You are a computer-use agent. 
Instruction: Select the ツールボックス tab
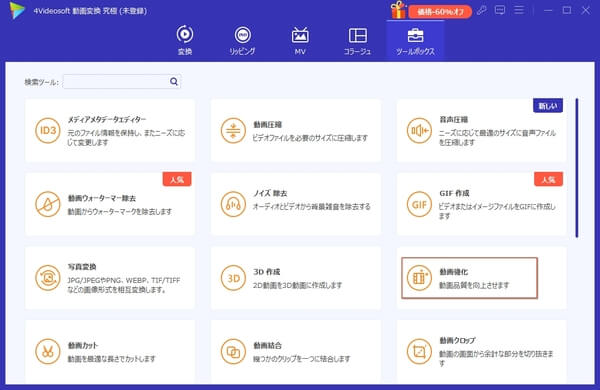point(415,40)
